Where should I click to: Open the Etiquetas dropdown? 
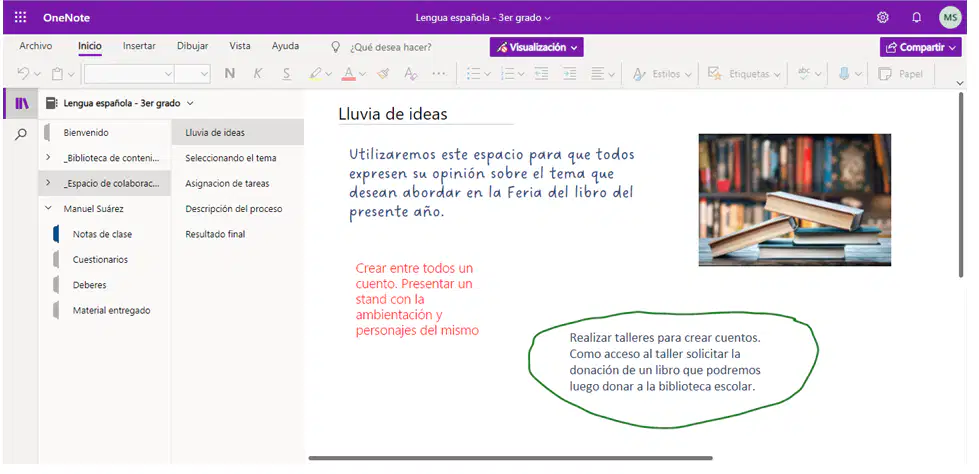[745, 74]
